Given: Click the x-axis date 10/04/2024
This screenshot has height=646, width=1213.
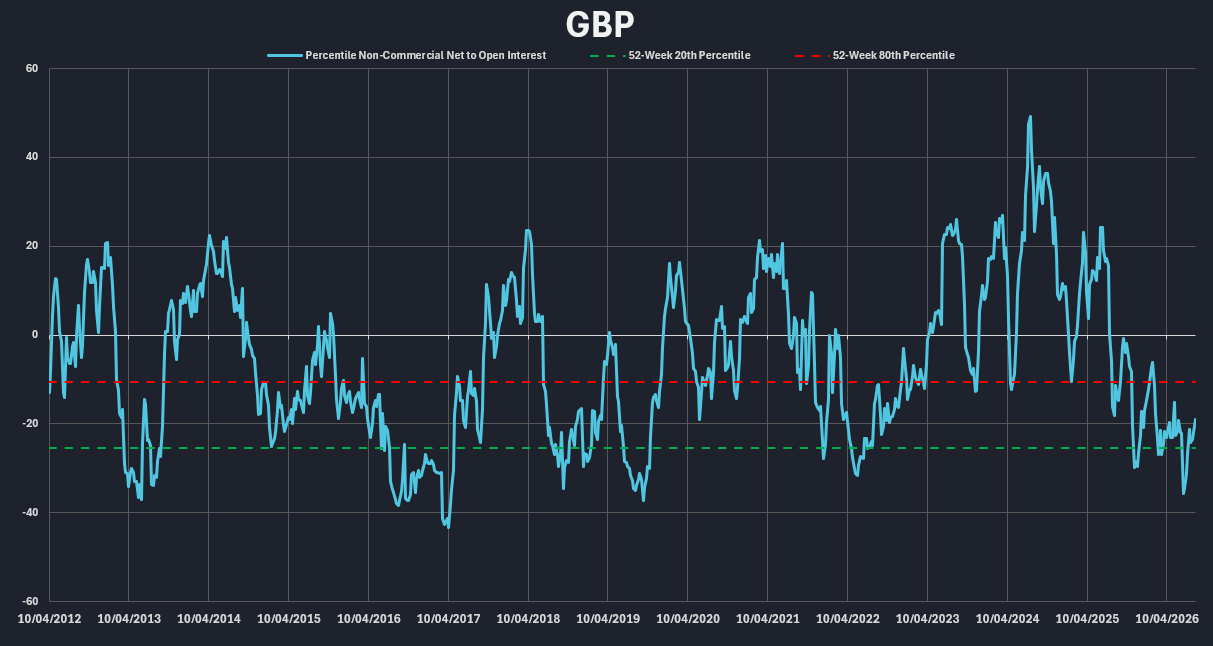Looking at the screenshot, I should tap(1007, 619).
